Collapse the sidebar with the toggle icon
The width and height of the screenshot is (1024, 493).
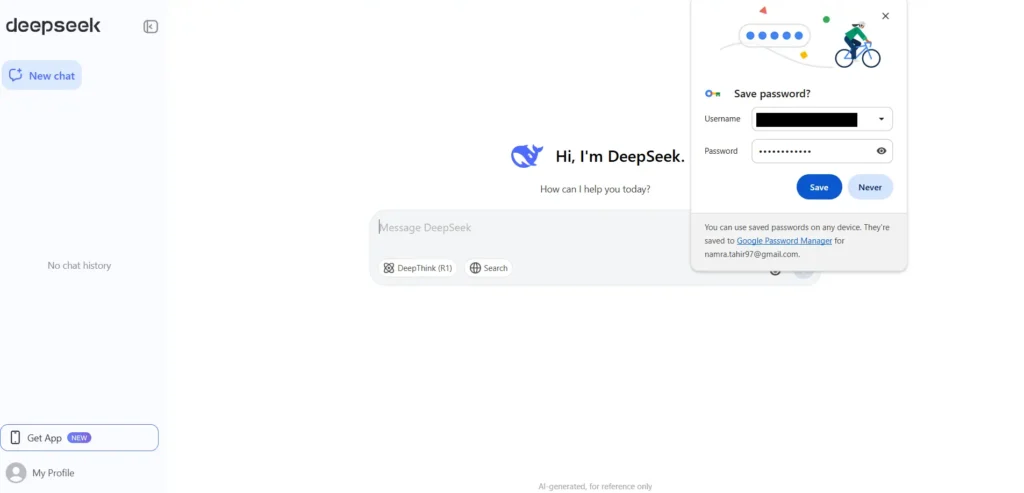pos(151,27)
